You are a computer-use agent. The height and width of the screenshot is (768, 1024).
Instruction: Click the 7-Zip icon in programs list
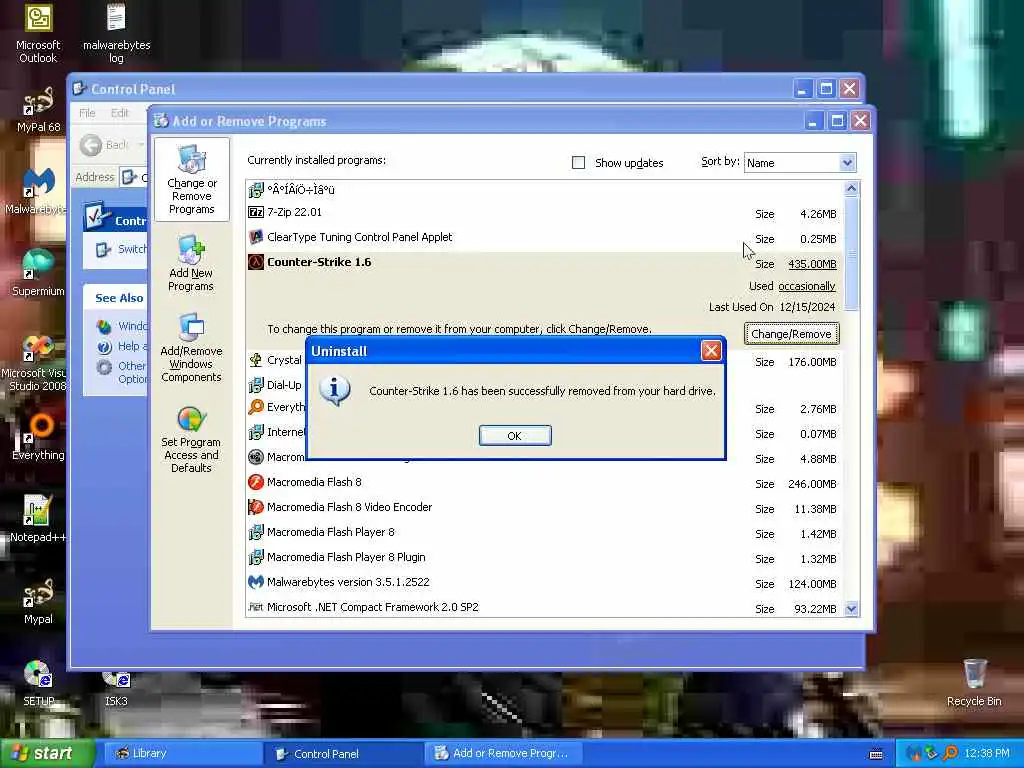(255, 212)
